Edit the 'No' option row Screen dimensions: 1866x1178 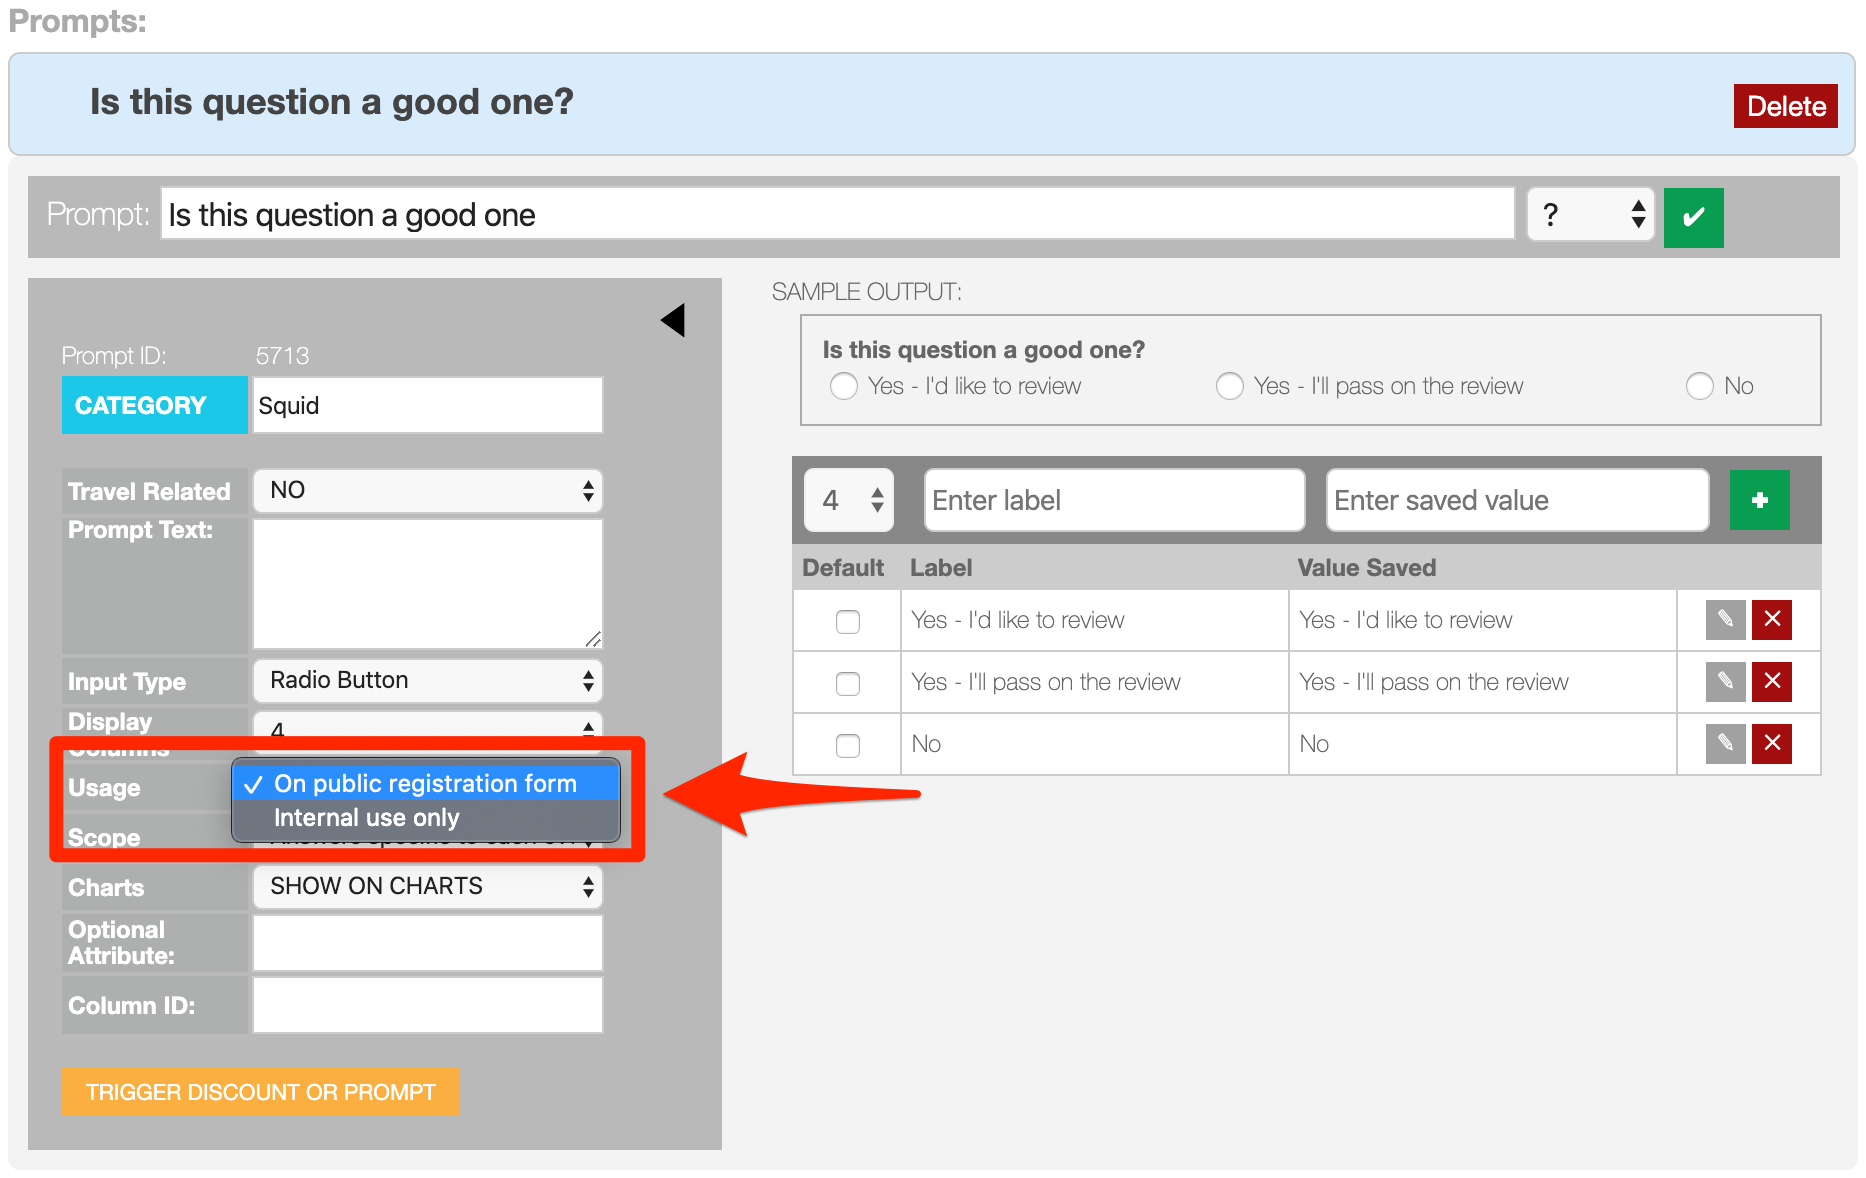coord(1725,744)
